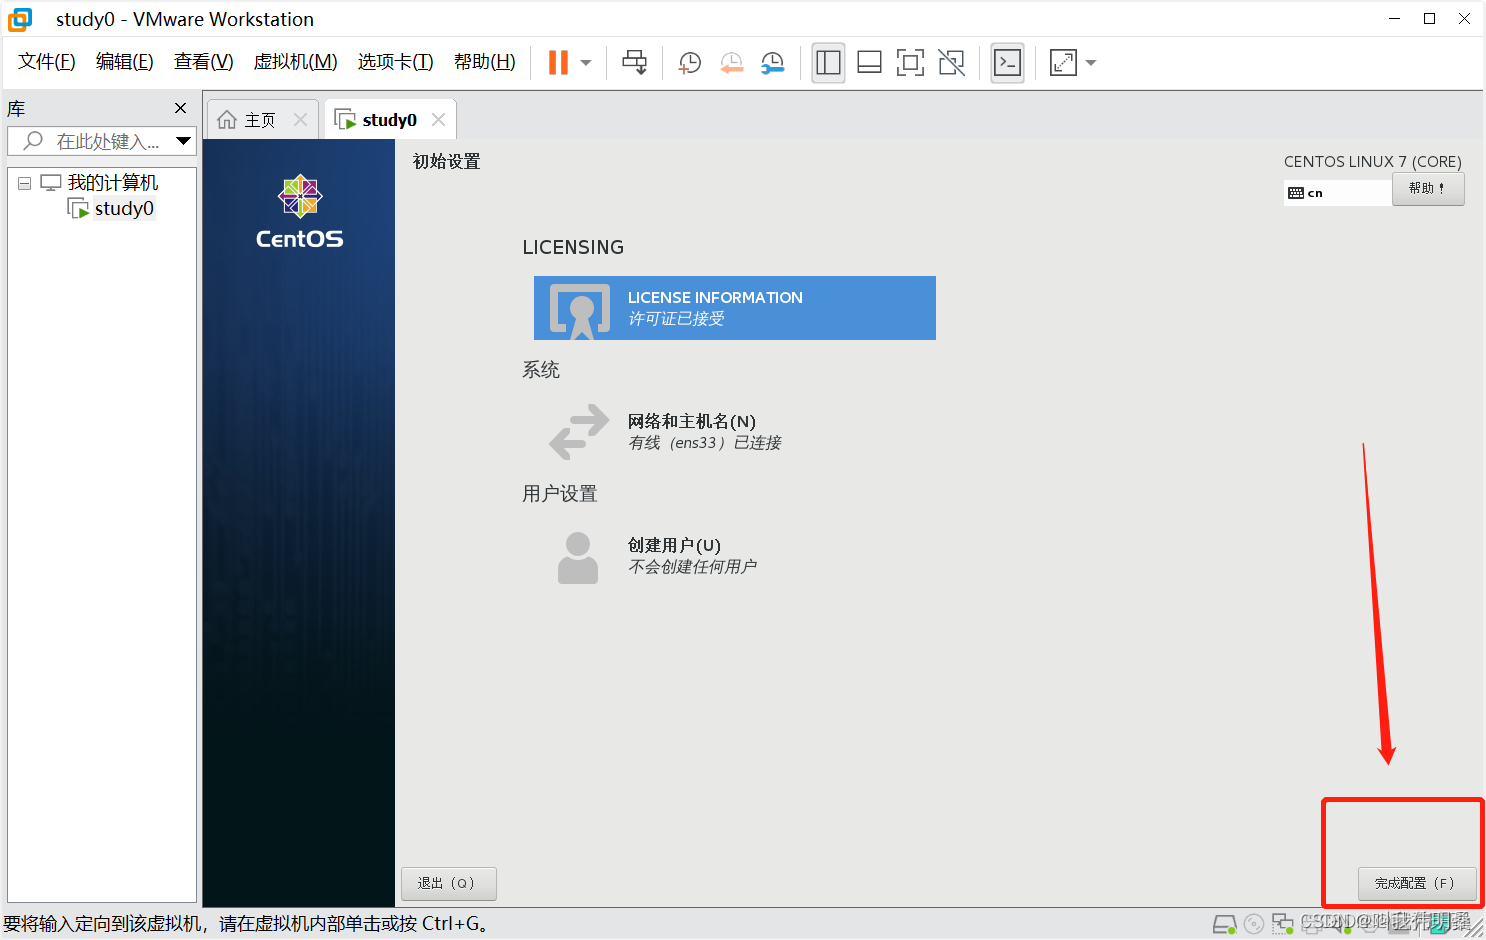Open the 选项卡(T) menu
Screen dimensions: 1486x940
pyautogui.click(x=396, y=62)
